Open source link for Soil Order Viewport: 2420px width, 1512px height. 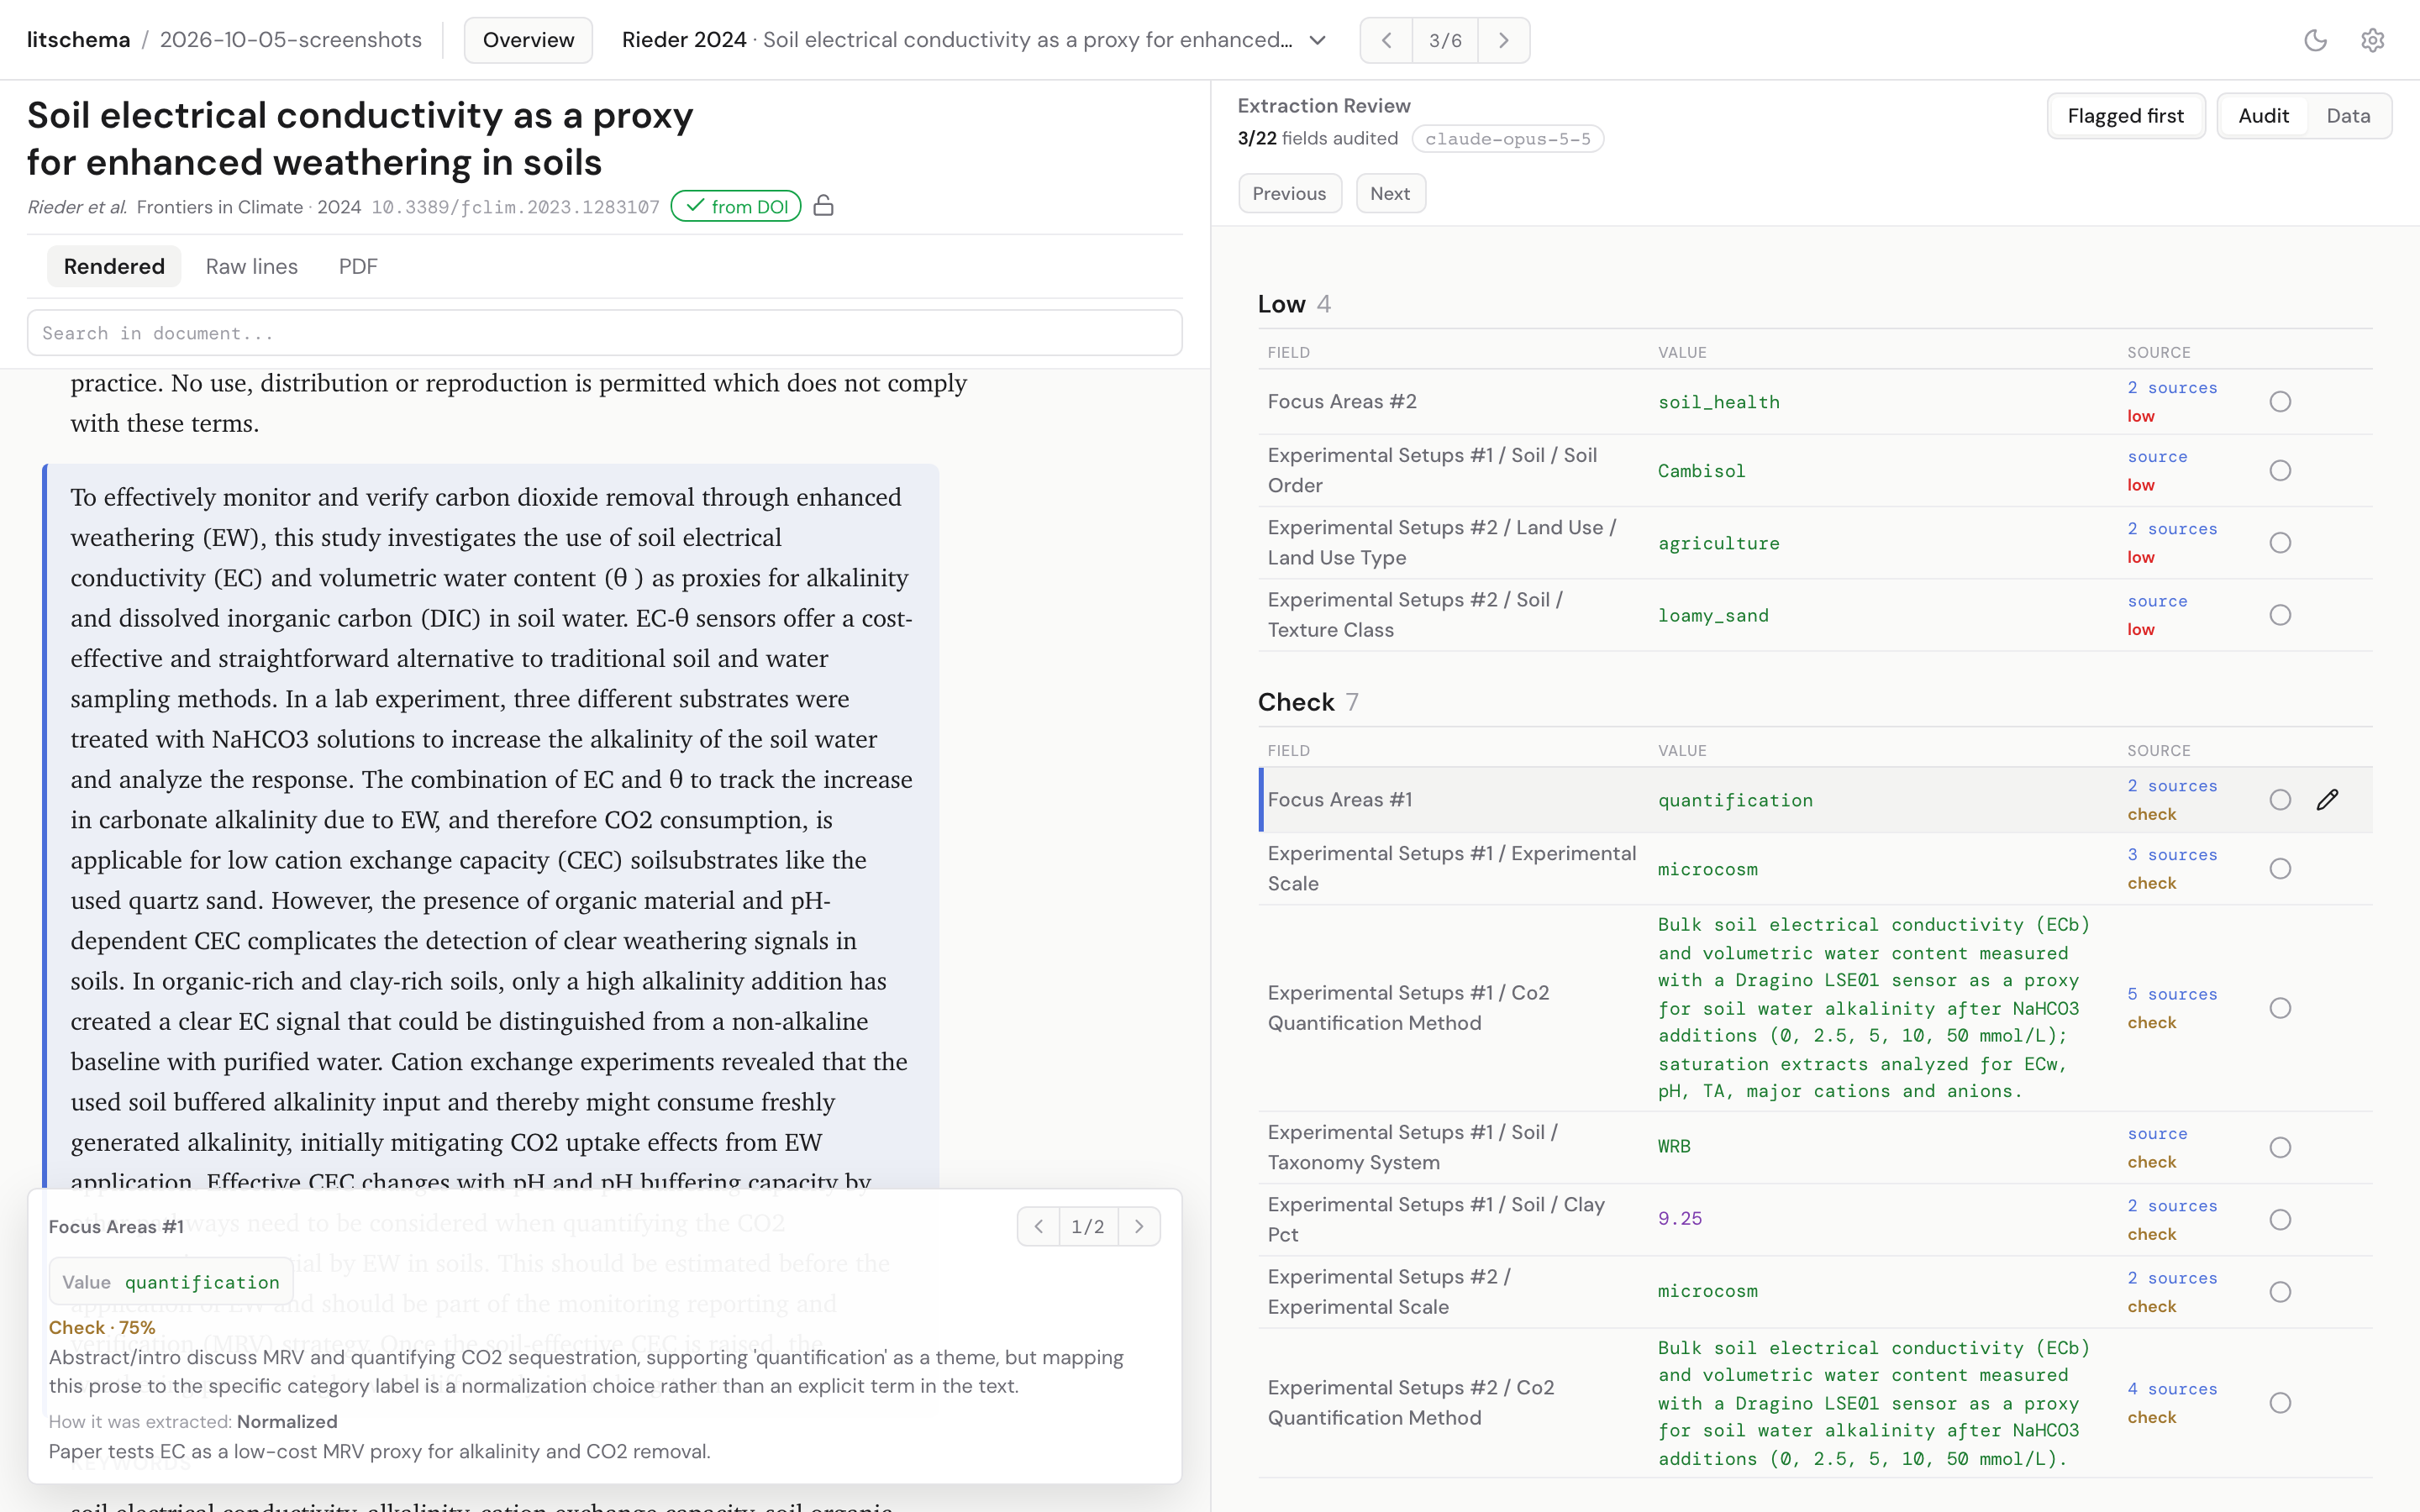[x=2157, y=456]
